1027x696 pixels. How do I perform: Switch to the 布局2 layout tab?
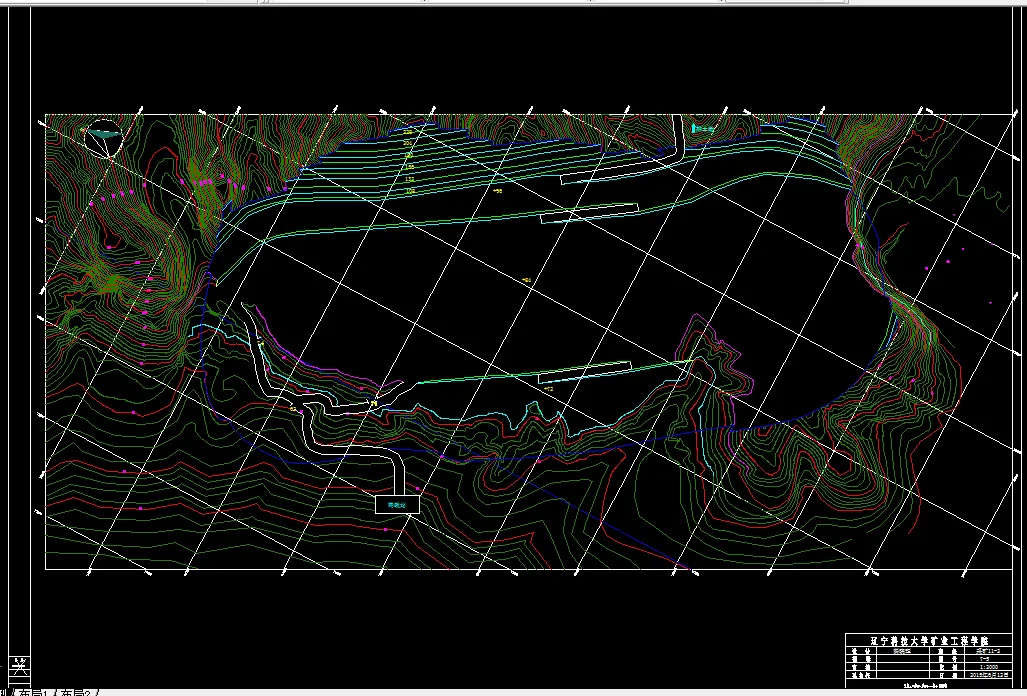pyautogui.click(x=77, y=692)
